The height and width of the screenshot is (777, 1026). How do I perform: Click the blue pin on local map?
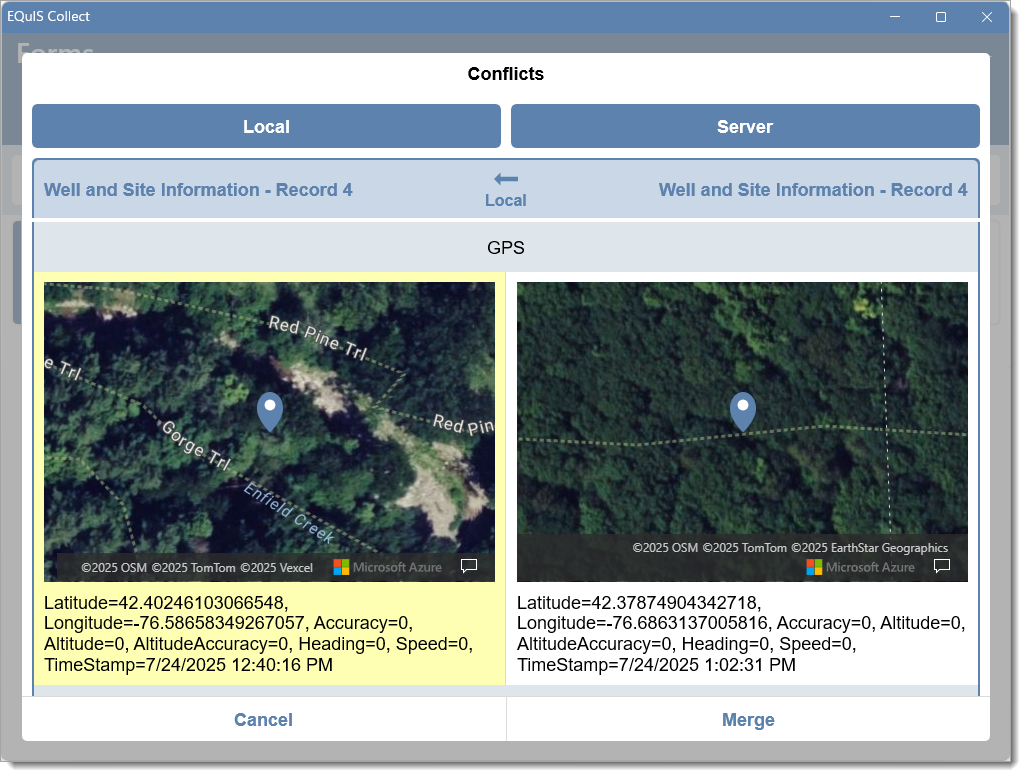270,411
